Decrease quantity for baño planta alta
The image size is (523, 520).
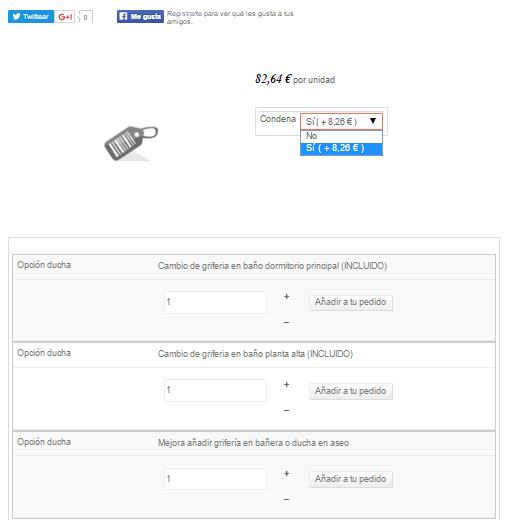click(287, 410)
